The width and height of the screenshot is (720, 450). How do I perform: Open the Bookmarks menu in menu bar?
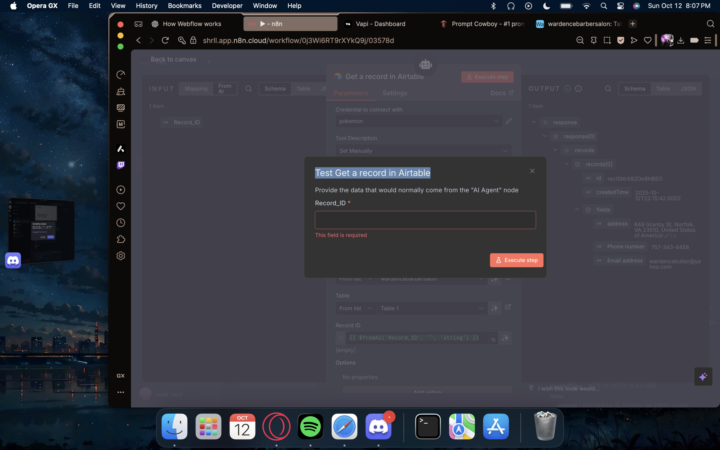(x=184, y=6)
